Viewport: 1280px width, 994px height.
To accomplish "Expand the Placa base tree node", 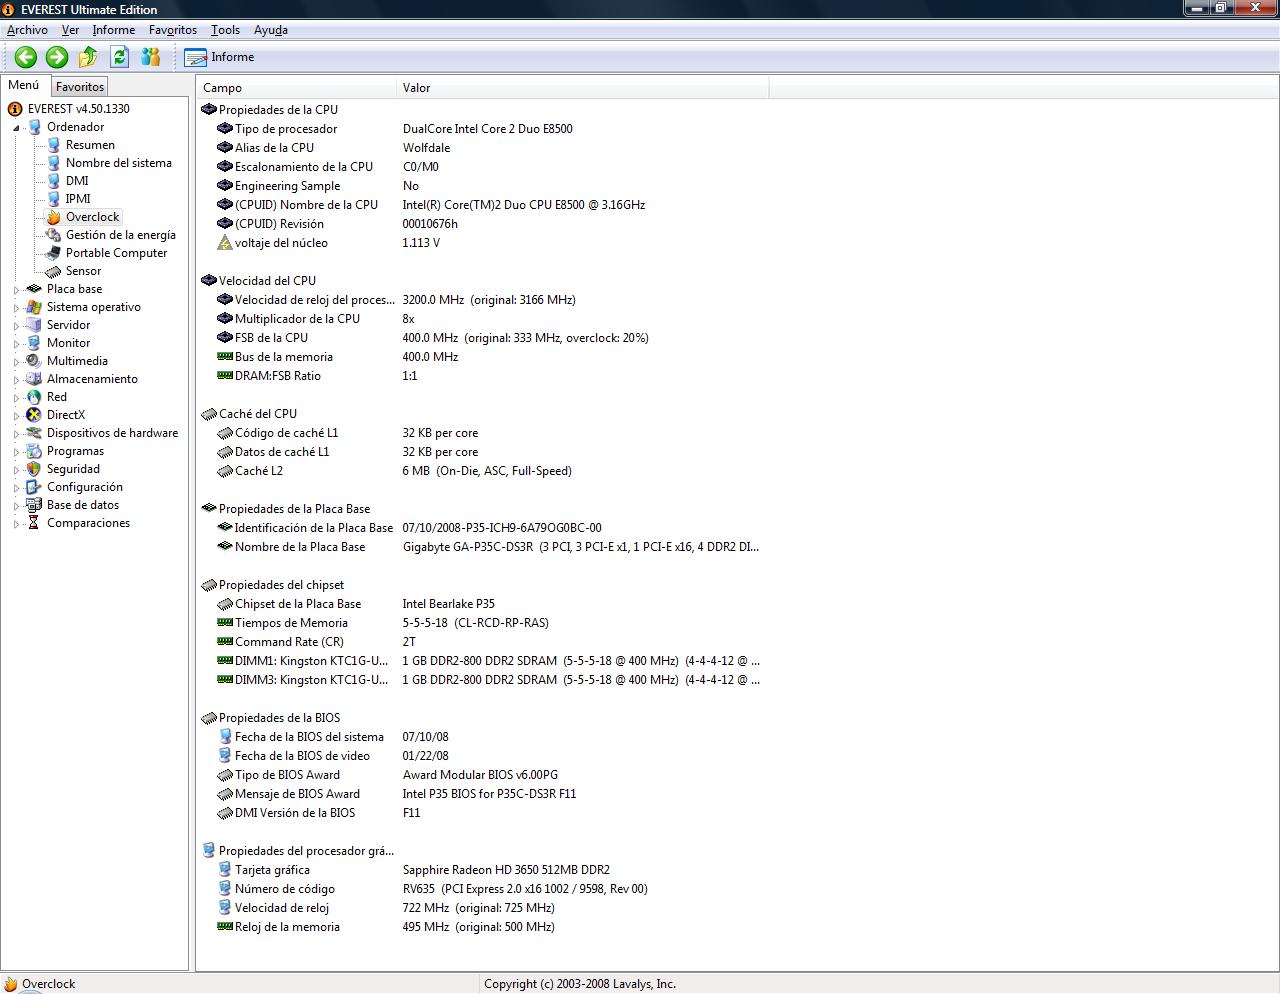I will tap(16, 290).
